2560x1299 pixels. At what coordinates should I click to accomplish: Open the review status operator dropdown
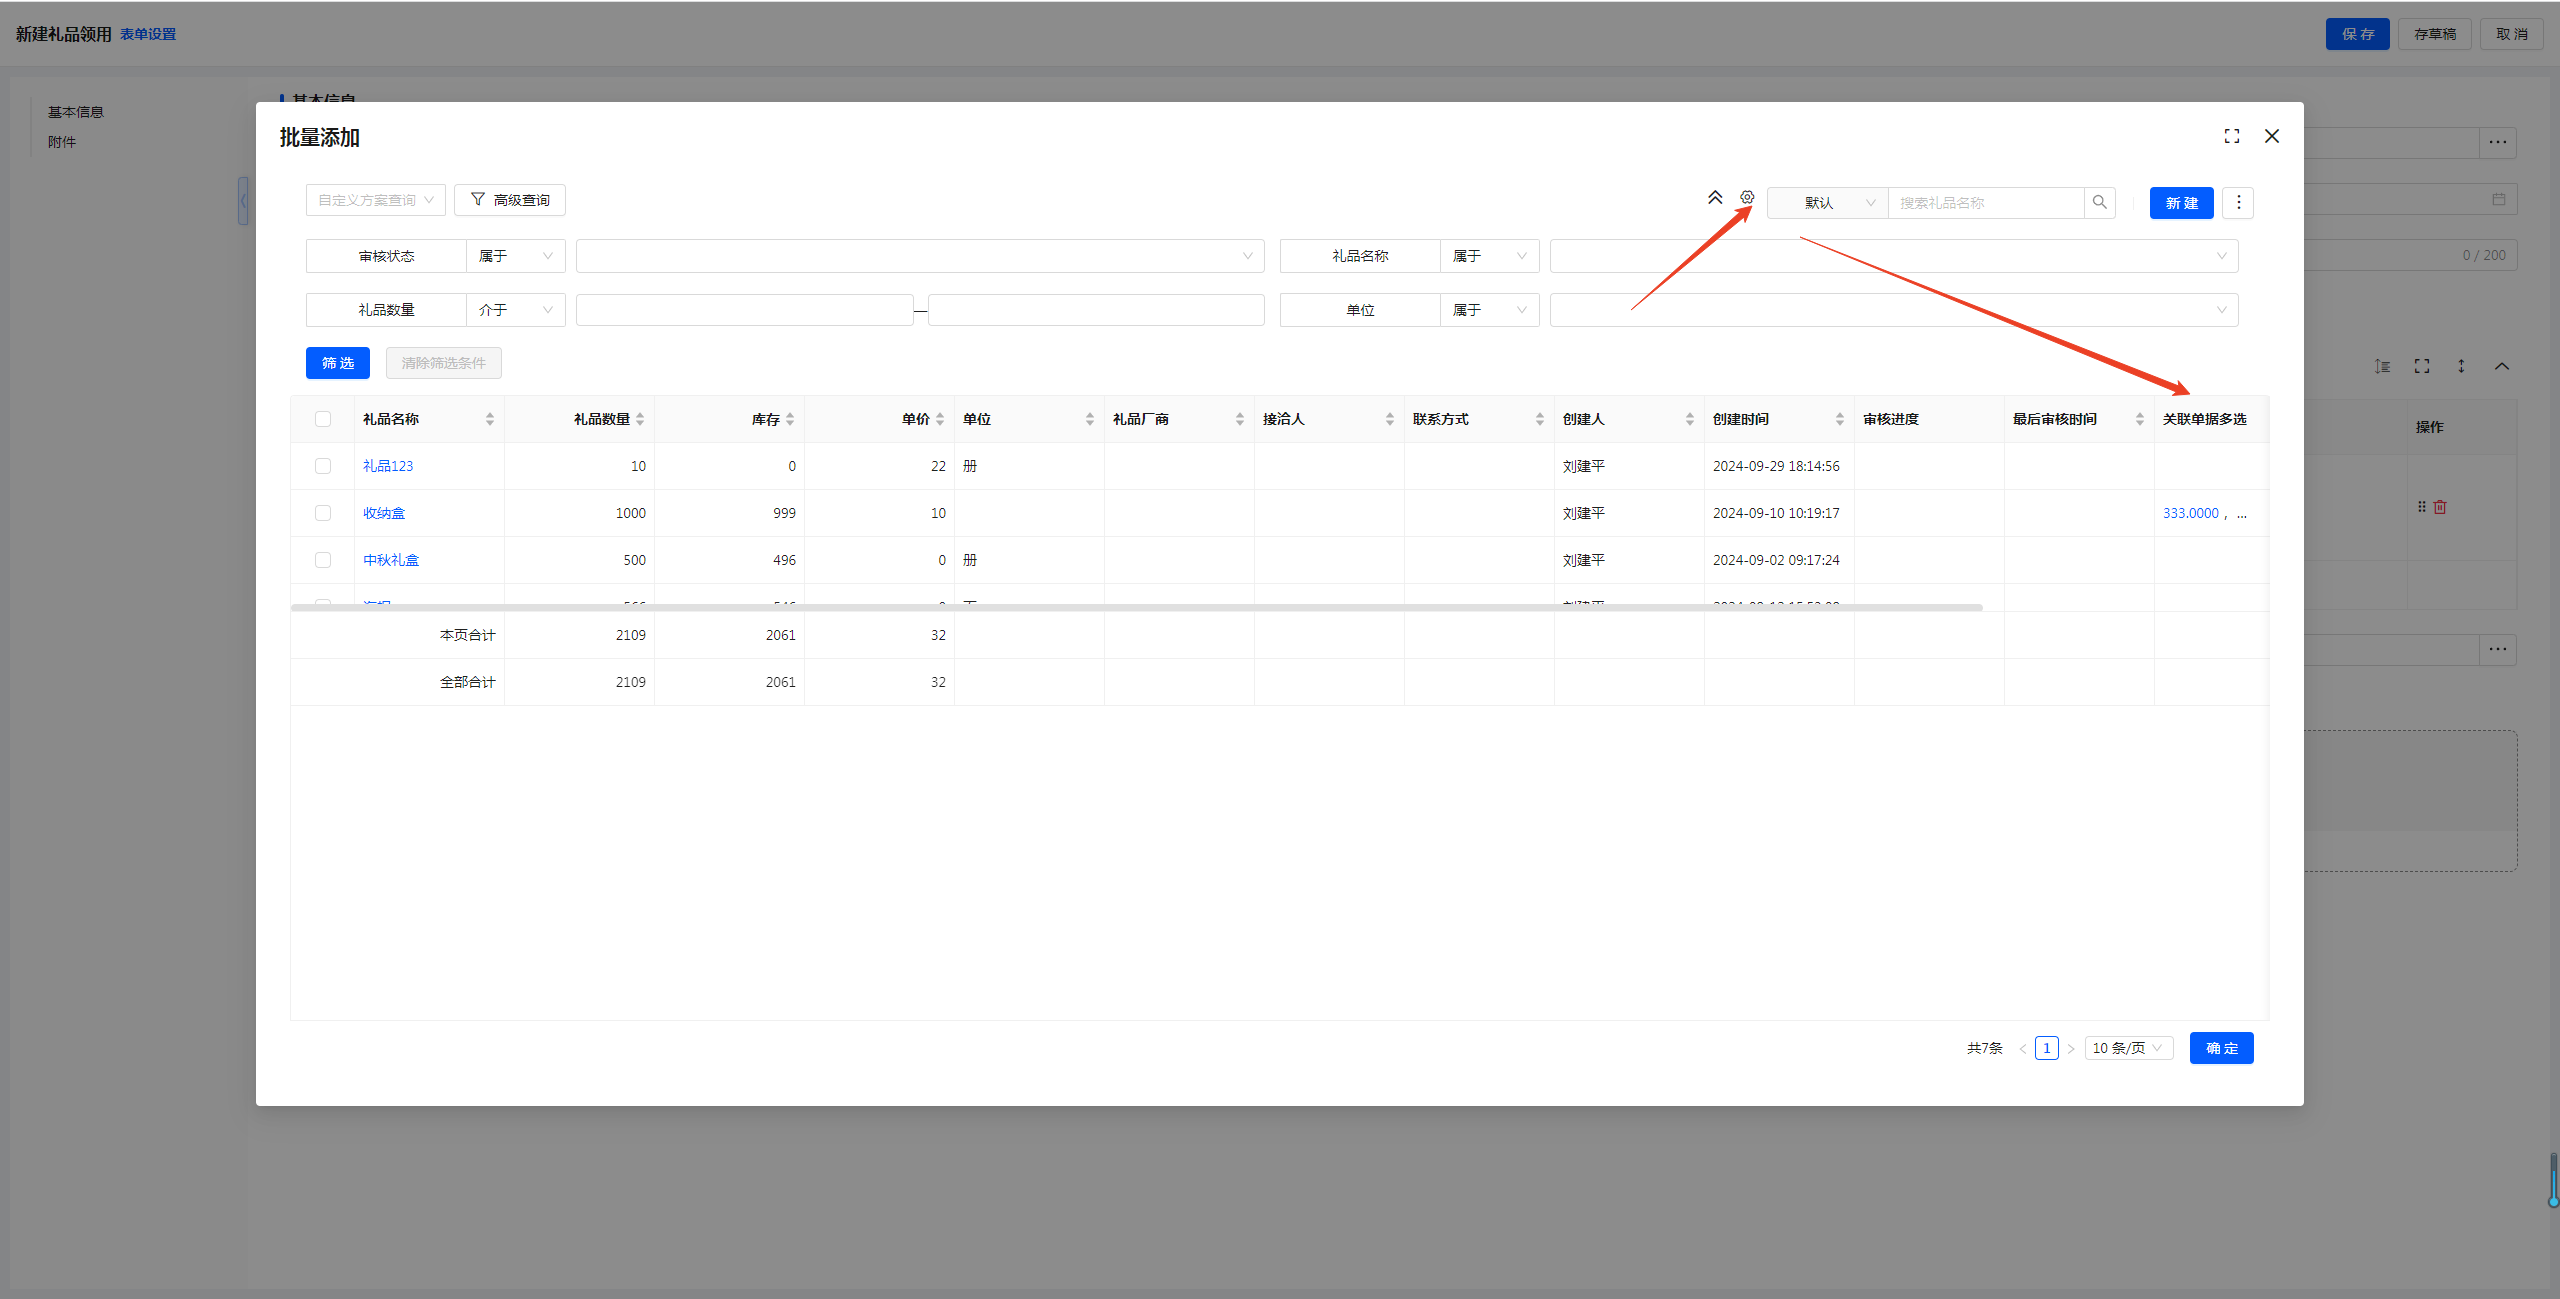516,256
